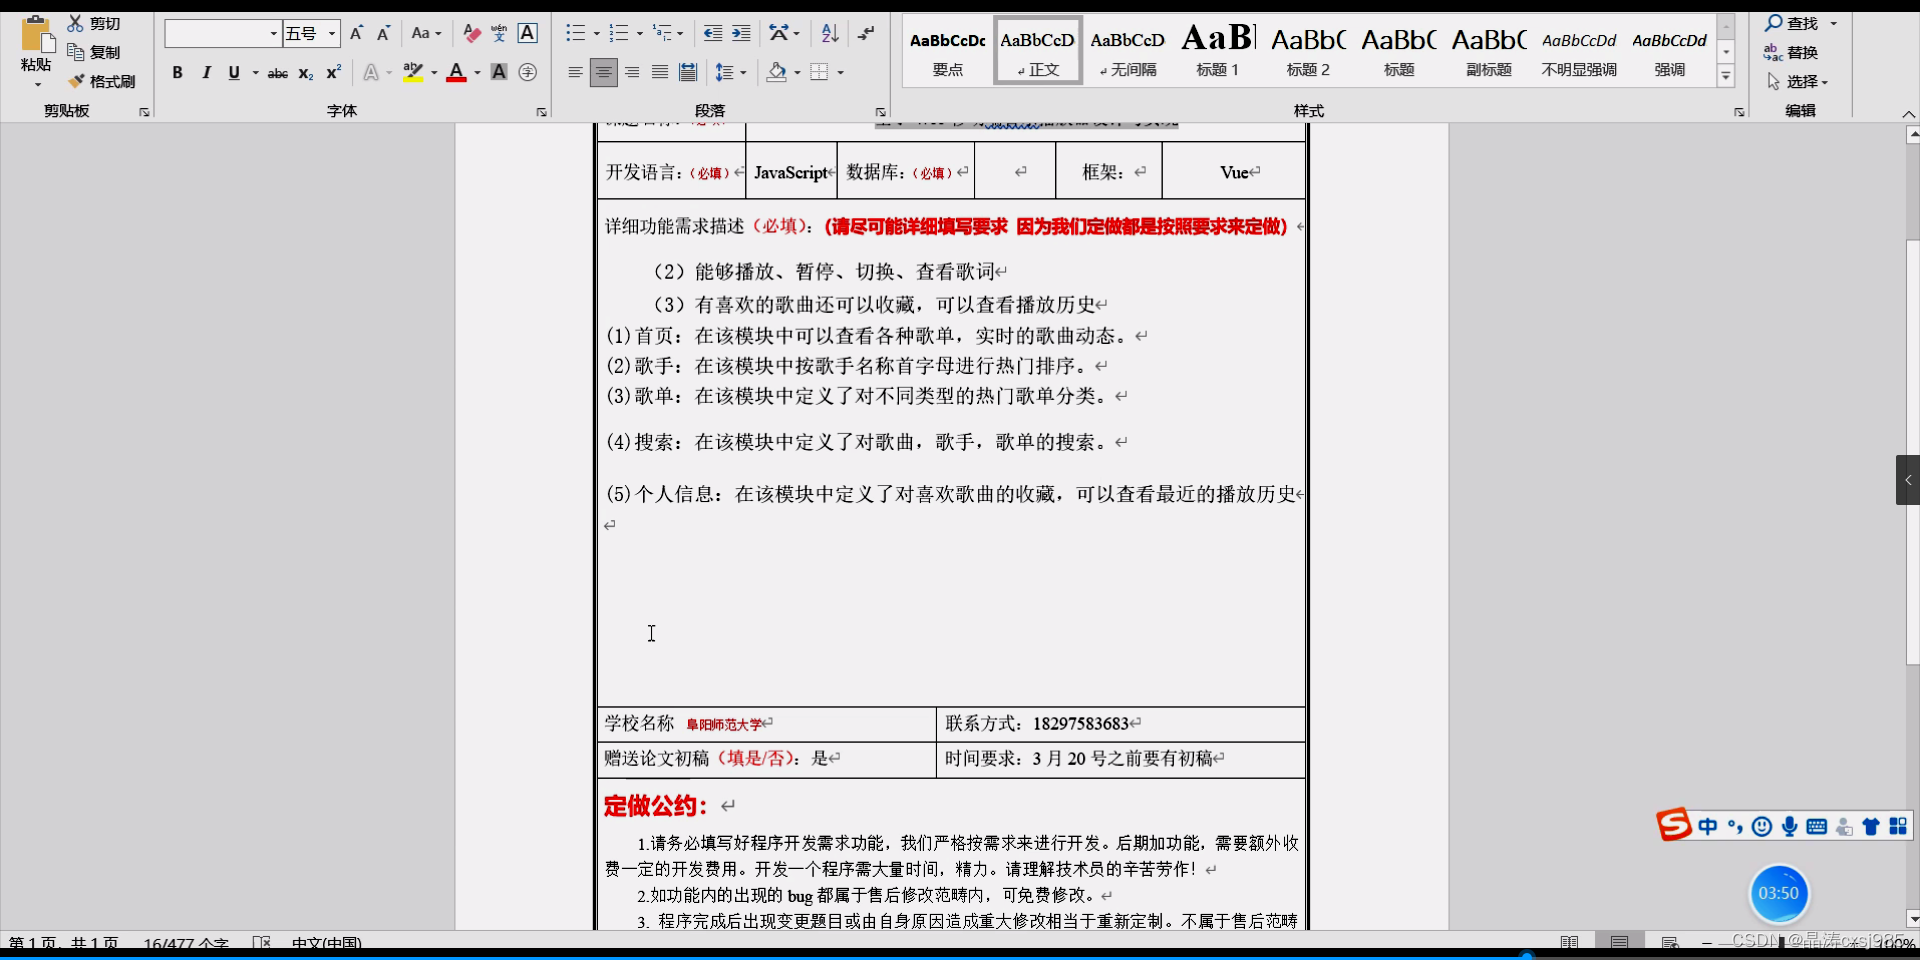Align text right

tap(632, 72)
